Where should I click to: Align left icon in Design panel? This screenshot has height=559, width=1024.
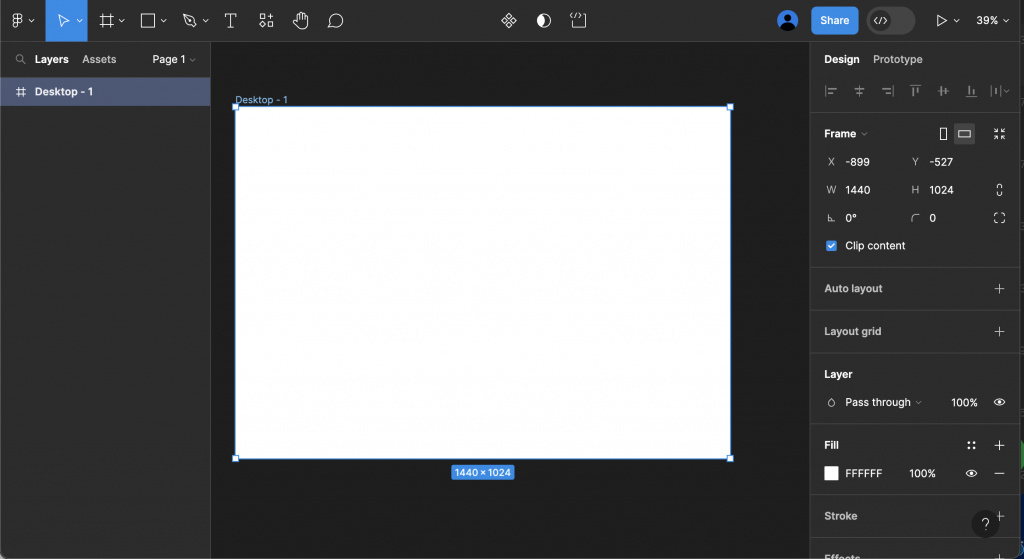pos(831,91)
